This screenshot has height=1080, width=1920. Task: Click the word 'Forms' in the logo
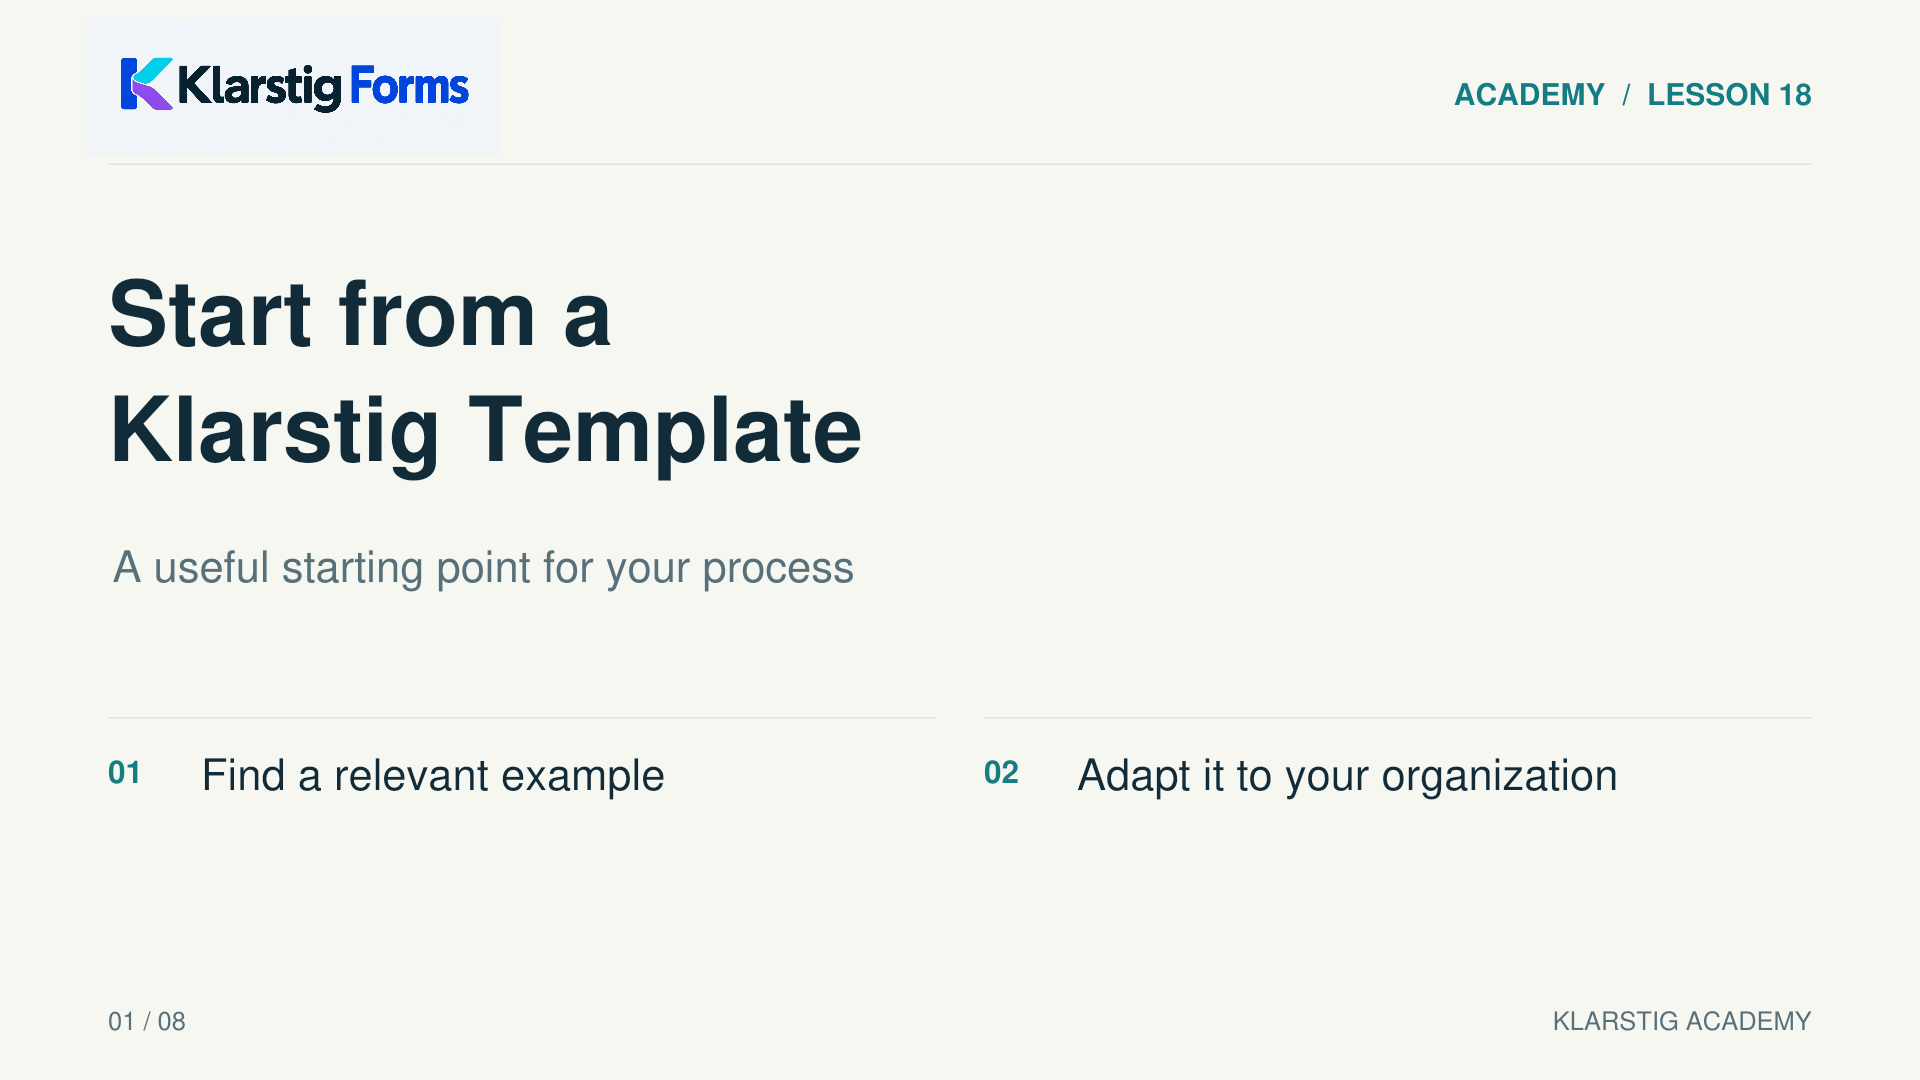pos(409,87)
